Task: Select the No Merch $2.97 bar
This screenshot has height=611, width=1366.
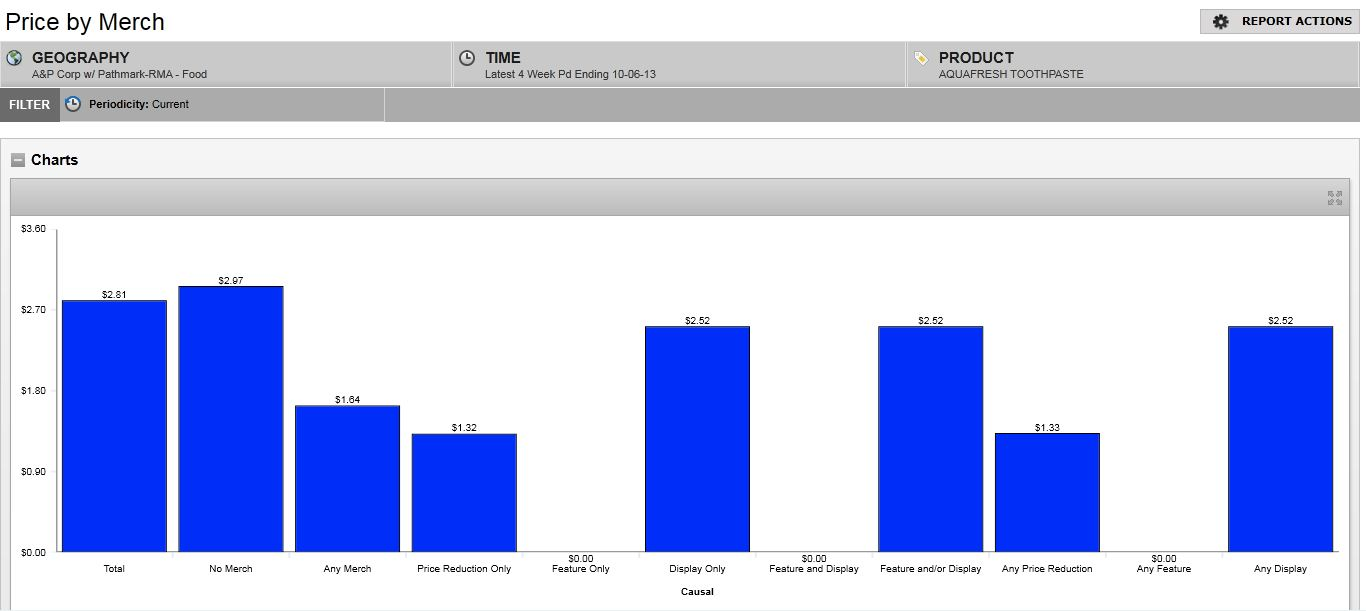Action: [231, 418]
